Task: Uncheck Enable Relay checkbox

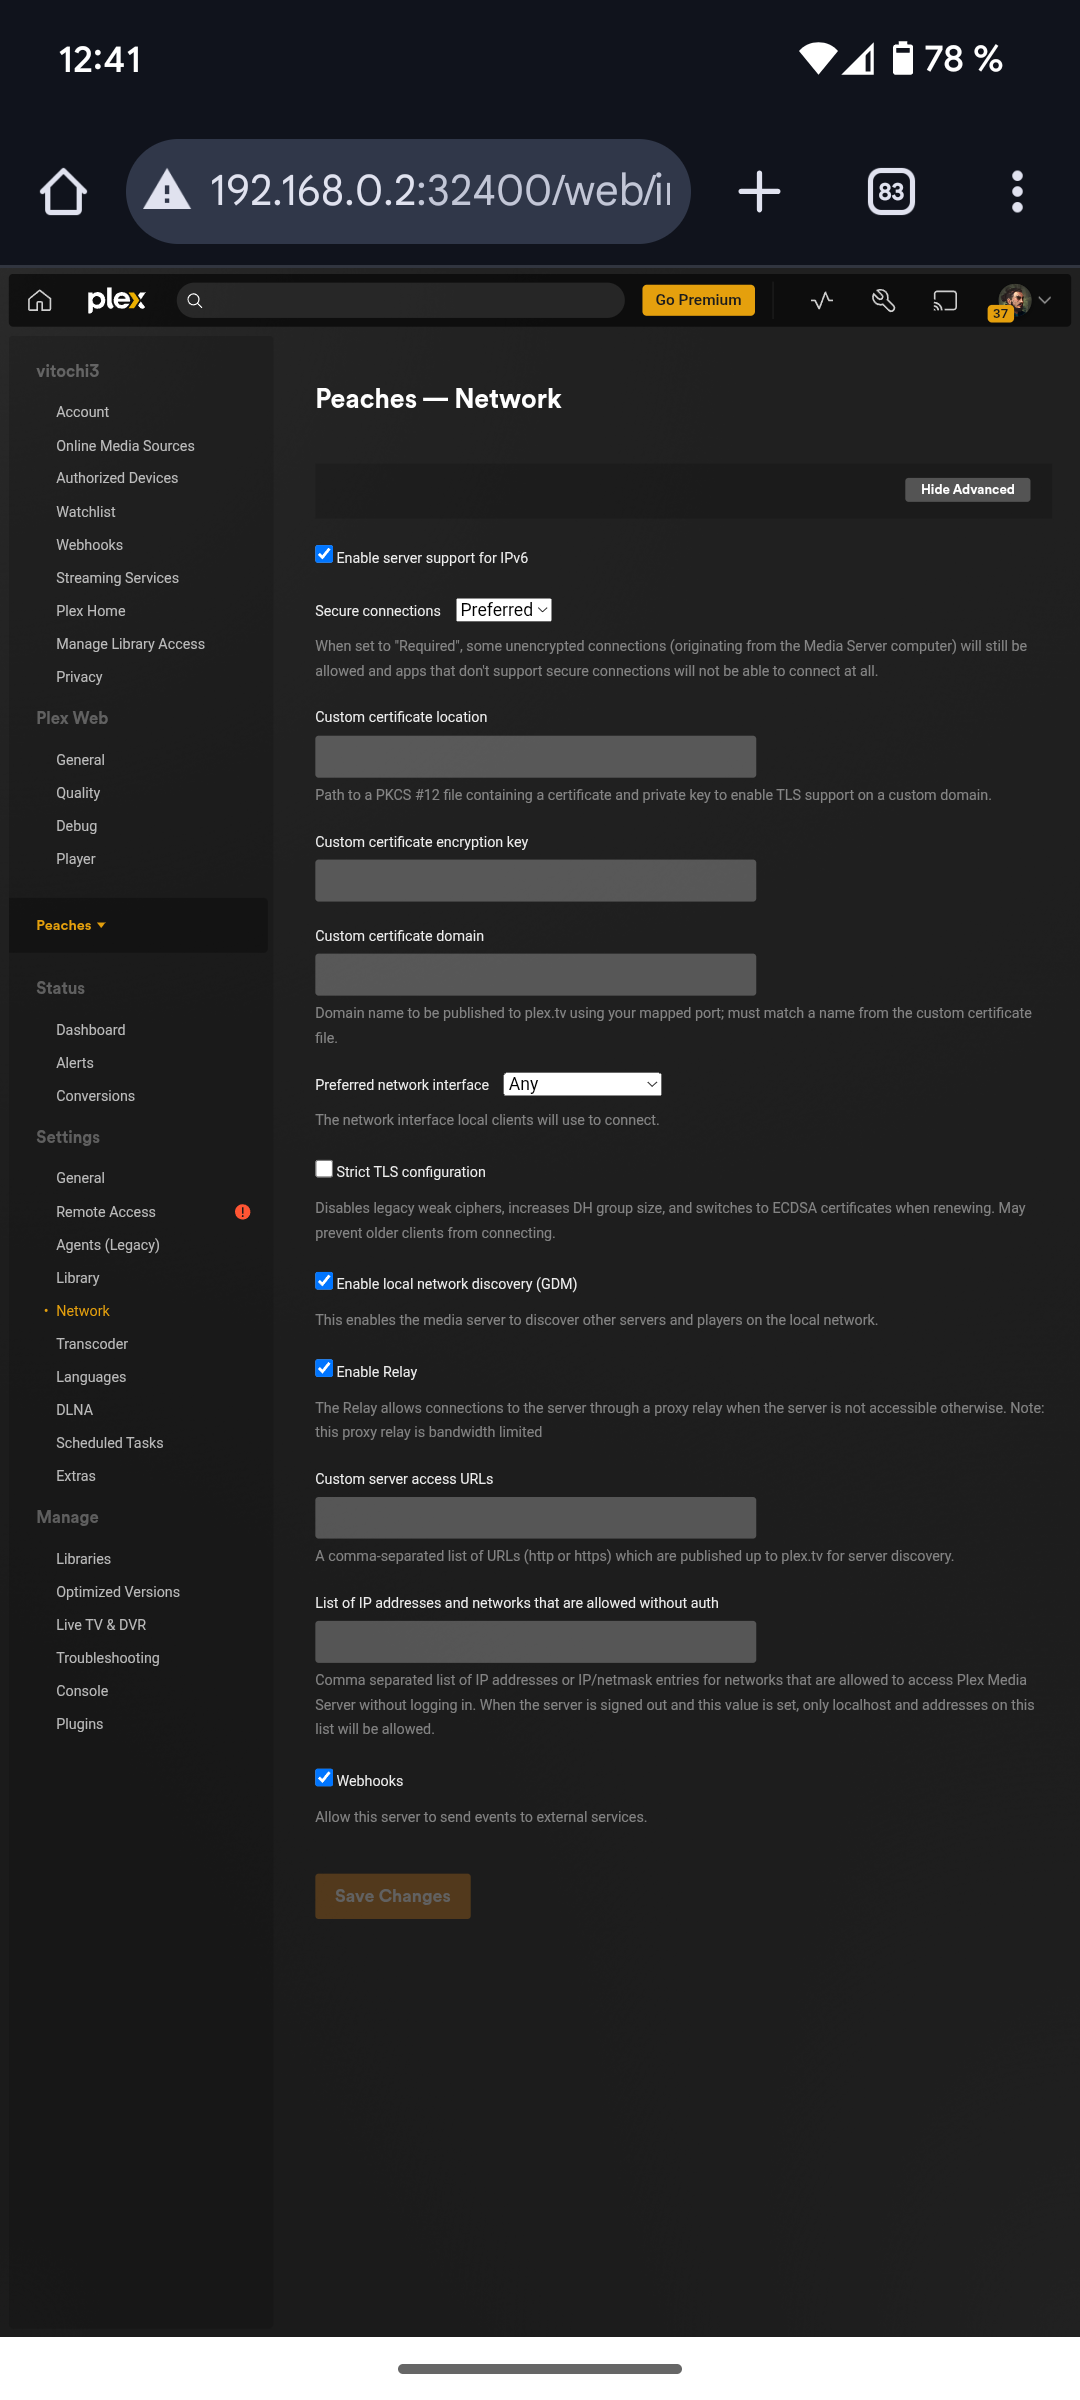Action: coord(324,1369)
